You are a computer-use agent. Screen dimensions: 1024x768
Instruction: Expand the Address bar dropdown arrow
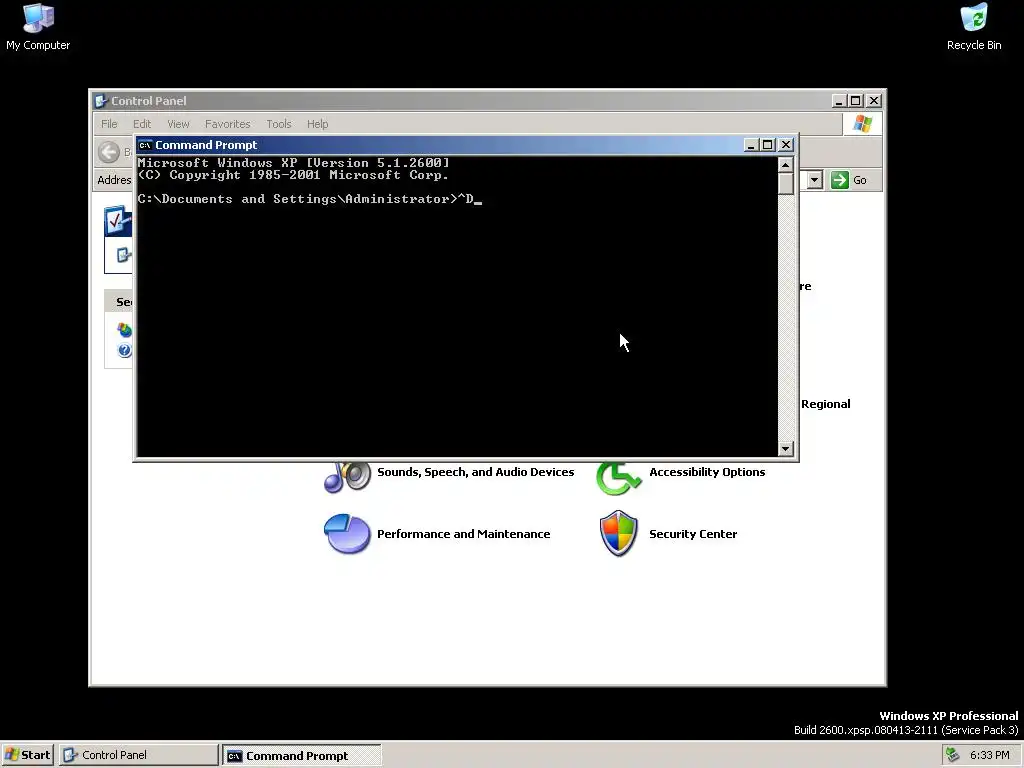click(x=814, y=180)
